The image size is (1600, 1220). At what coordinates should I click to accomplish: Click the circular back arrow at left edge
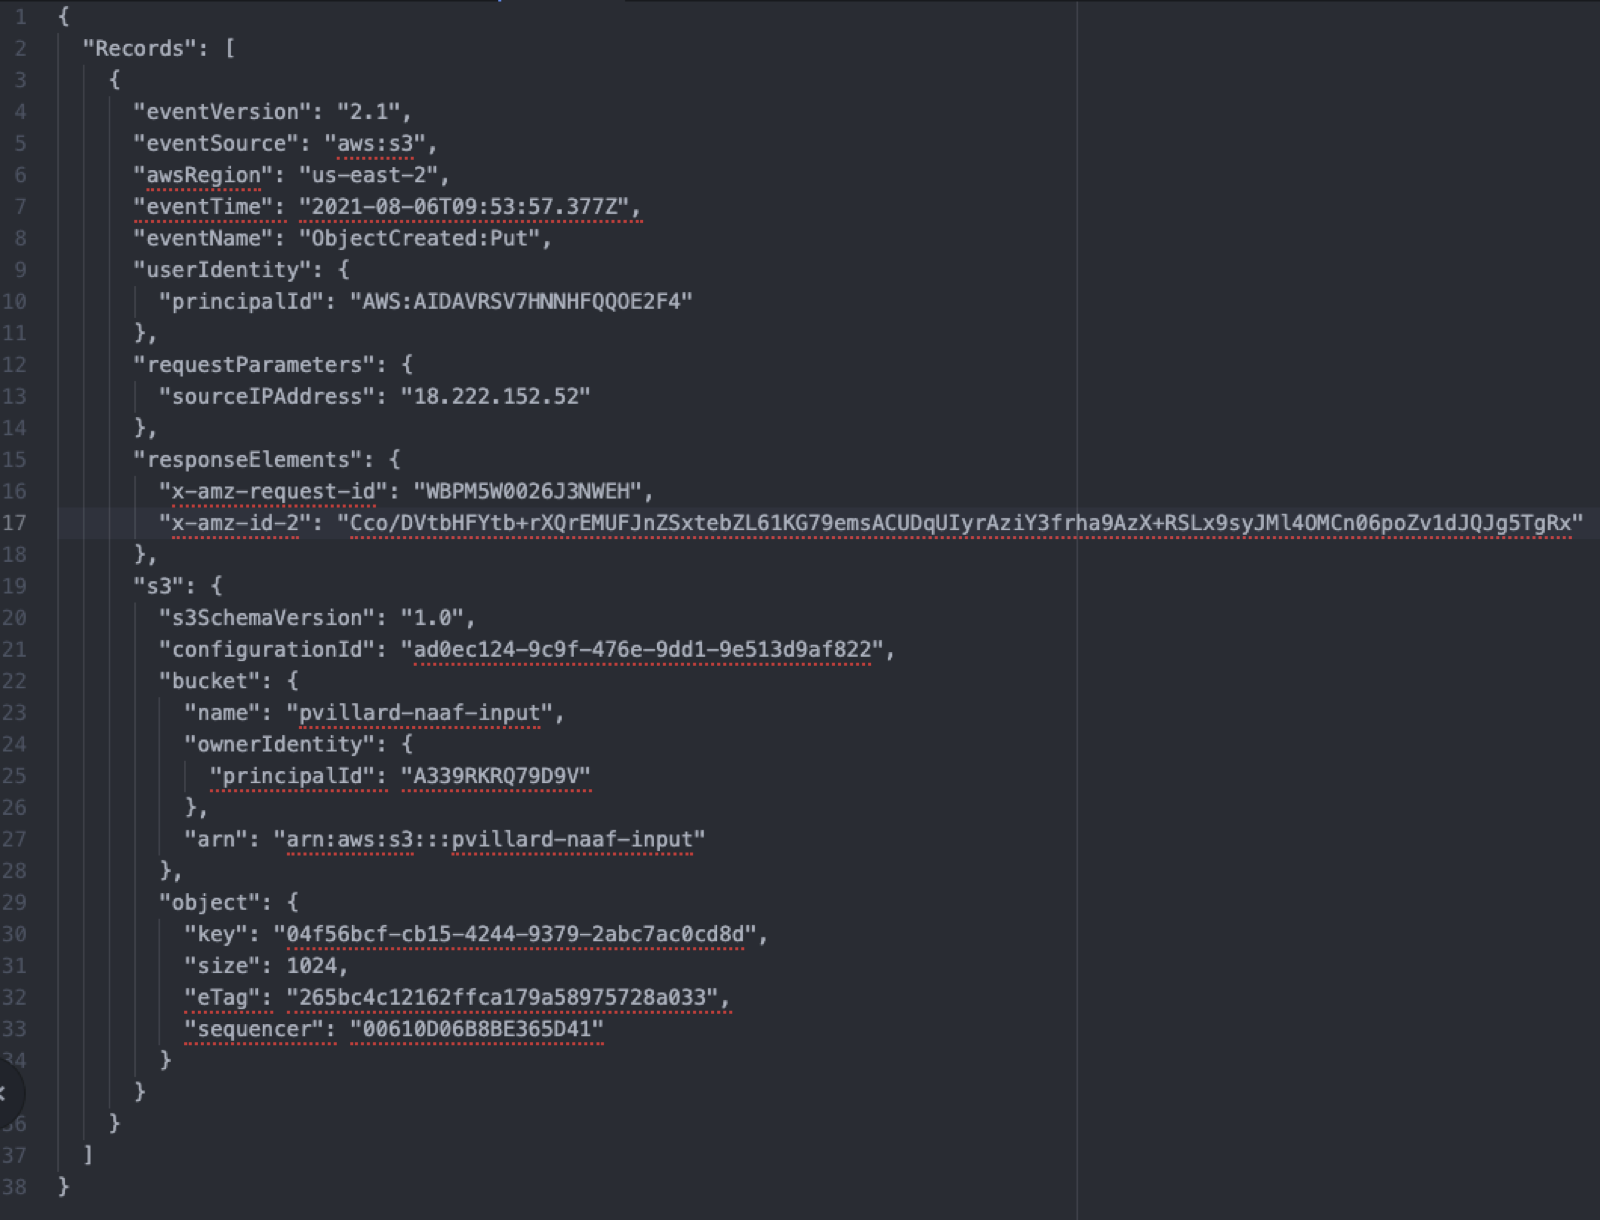point(6,1092)
